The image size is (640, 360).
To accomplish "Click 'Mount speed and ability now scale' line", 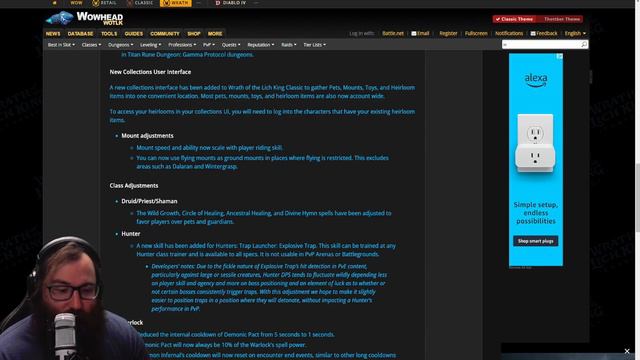I will [x=210, y=148].
